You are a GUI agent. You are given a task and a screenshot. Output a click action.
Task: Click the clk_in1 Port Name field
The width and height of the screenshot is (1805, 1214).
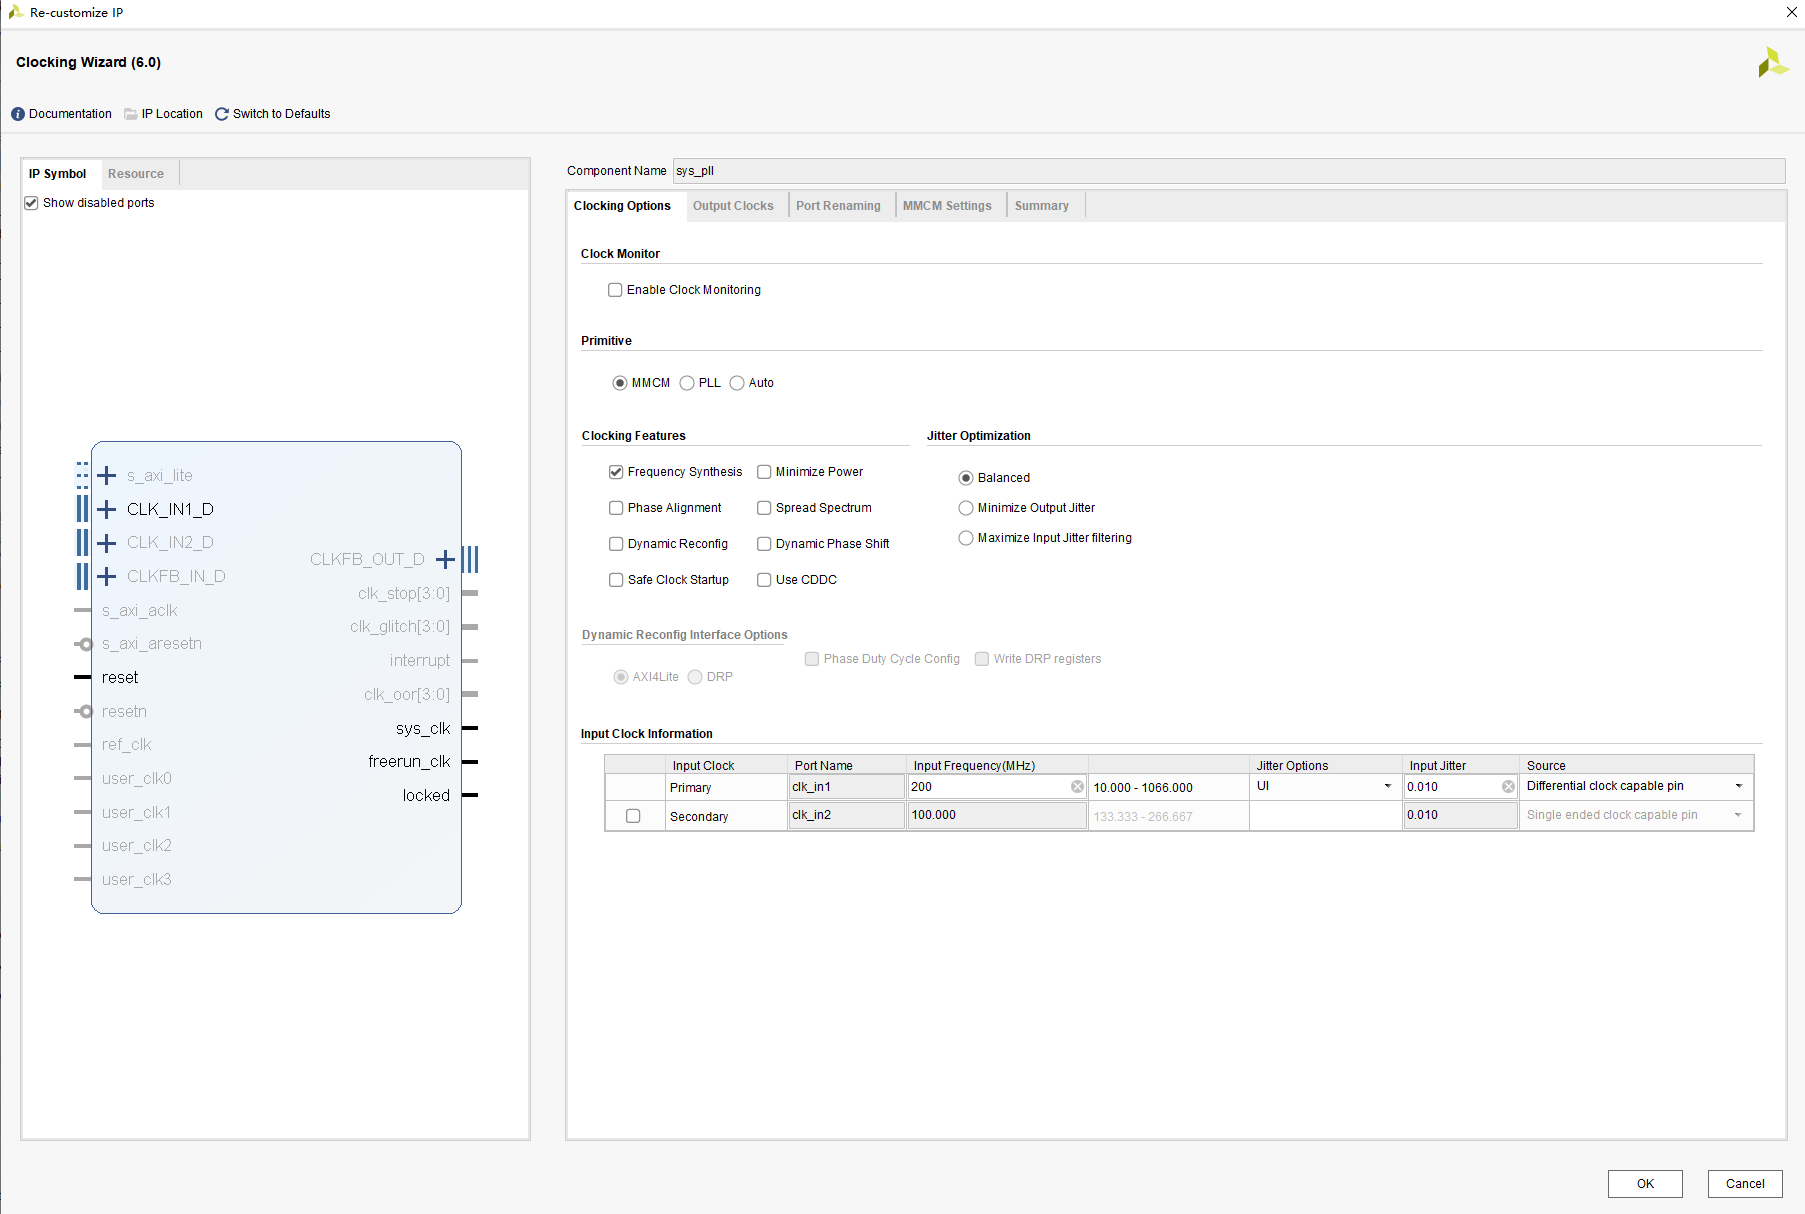click(847, 787)
